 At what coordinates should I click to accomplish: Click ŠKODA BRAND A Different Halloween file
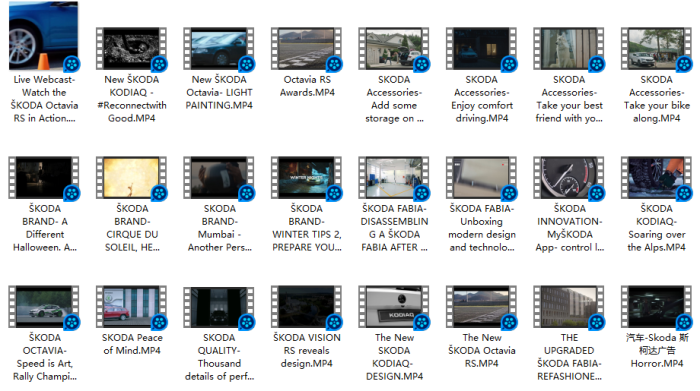click(44, 178)
